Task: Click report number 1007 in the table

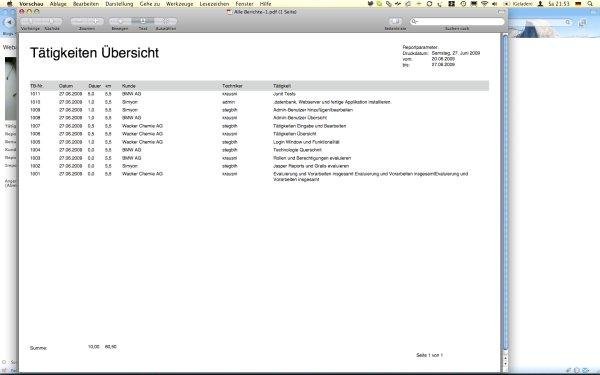Action: click(x=35, y=126)
